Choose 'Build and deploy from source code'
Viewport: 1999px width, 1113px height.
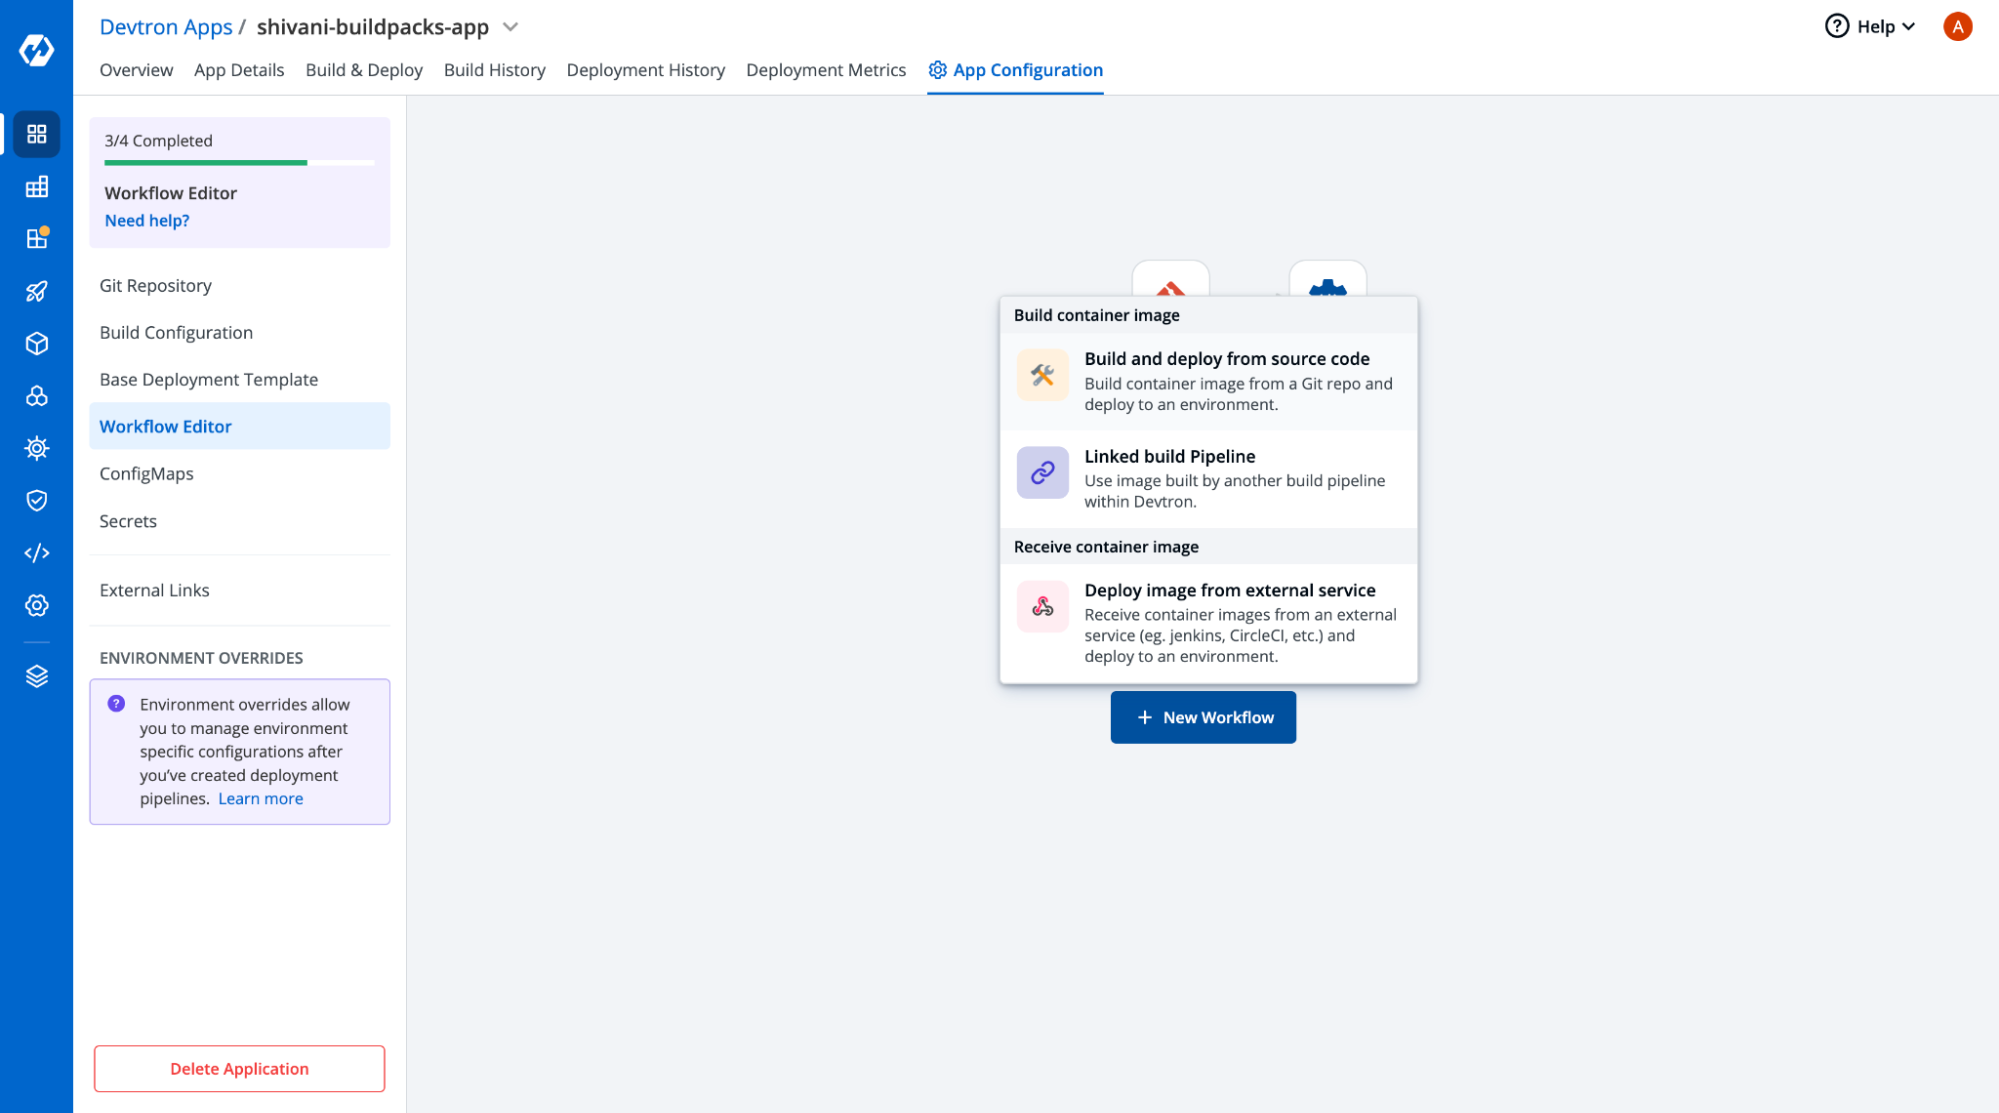[1208, 381]
